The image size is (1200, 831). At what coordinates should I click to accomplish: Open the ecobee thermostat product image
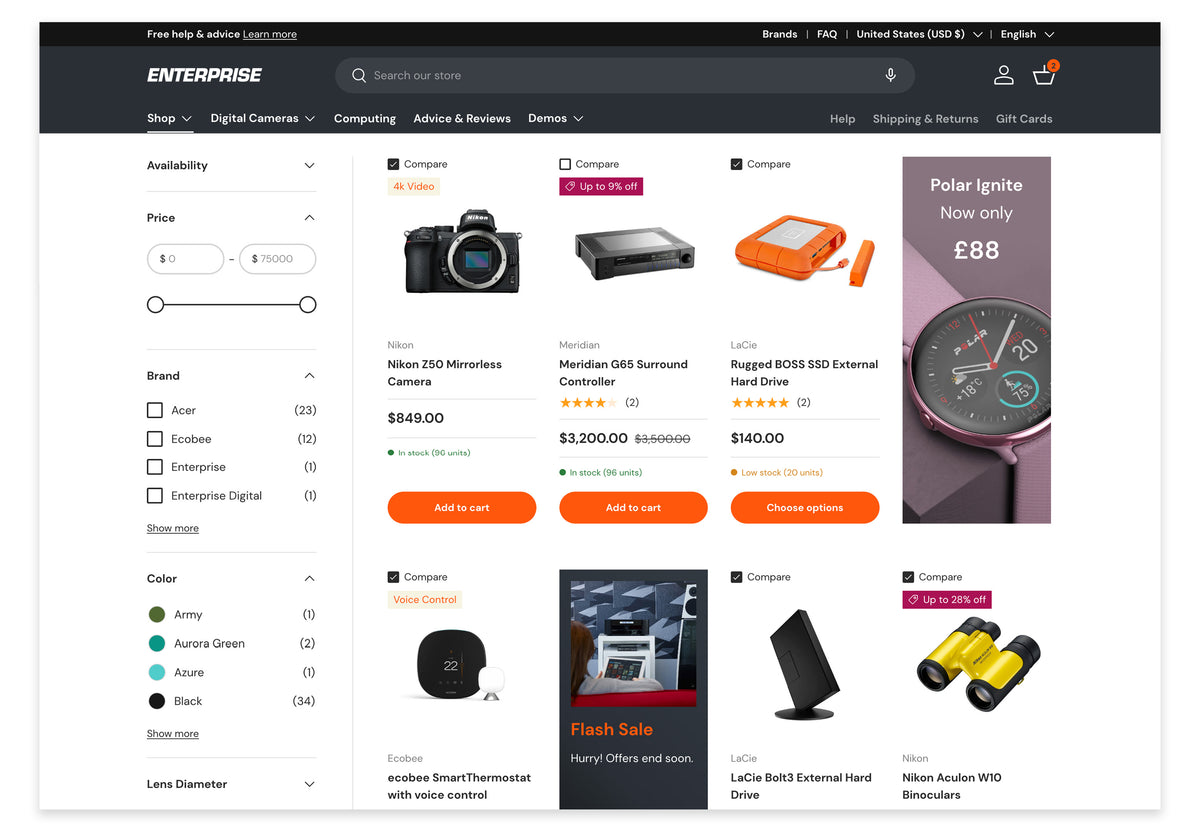pos(462,665)
